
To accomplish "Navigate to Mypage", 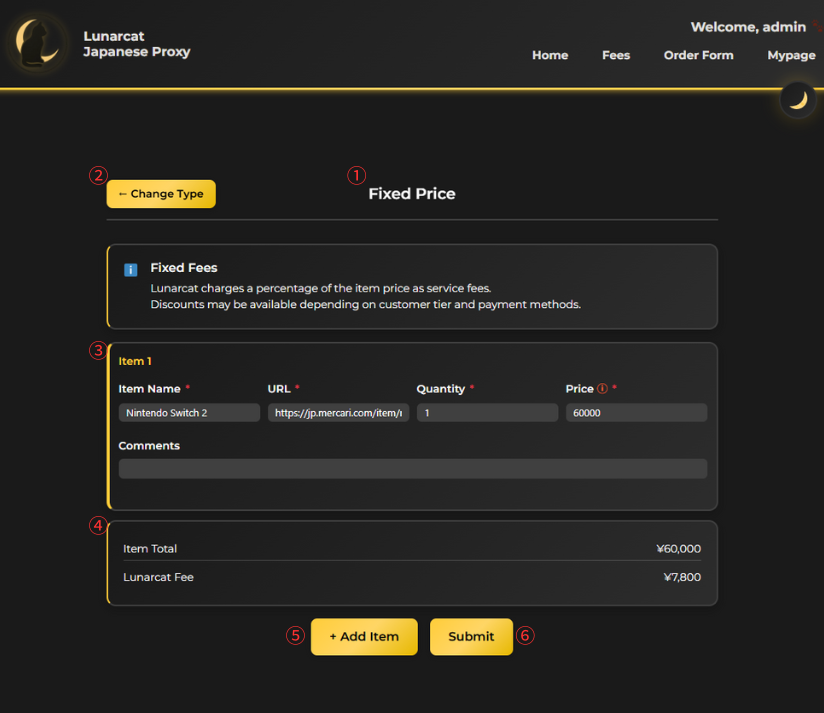I will click(x=791, y=55).
